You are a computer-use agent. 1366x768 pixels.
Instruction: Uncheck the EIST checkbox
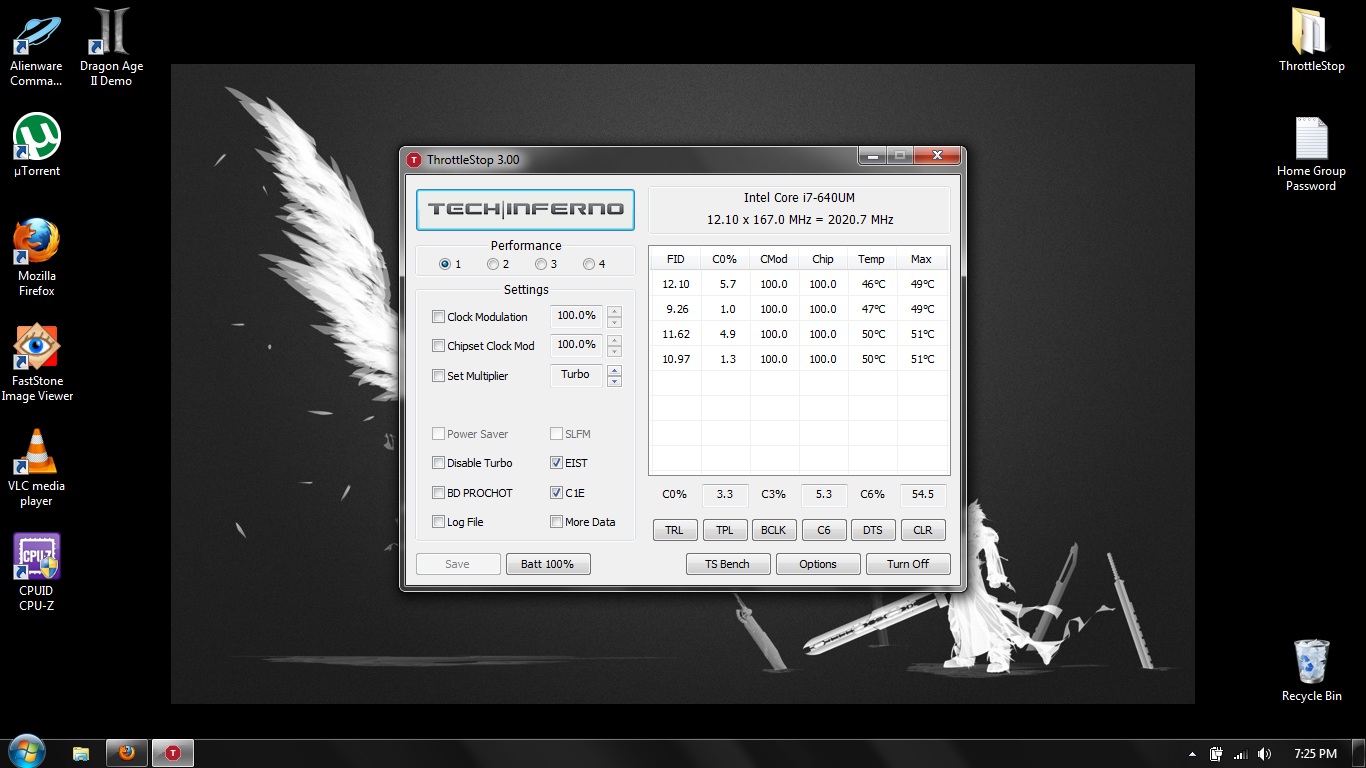tap(556, 463)
